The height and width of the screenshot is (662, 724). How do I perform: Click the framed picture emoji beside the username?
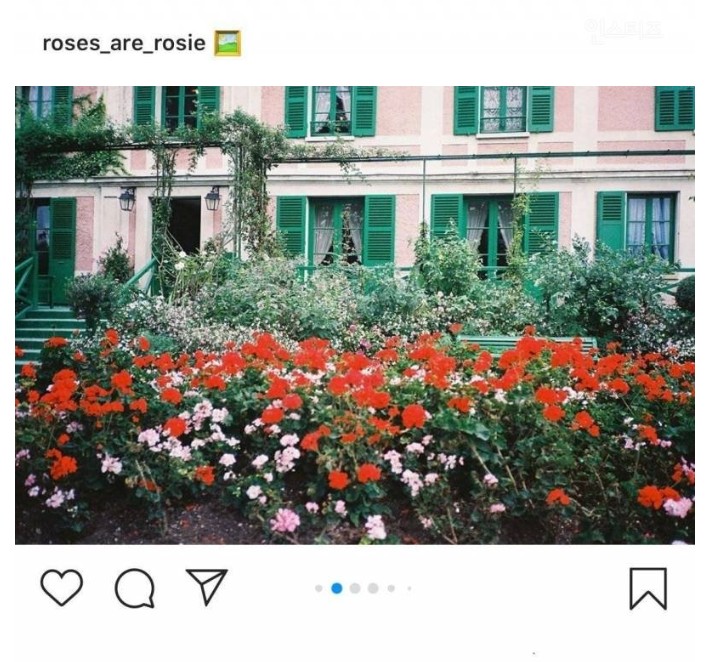227,43
